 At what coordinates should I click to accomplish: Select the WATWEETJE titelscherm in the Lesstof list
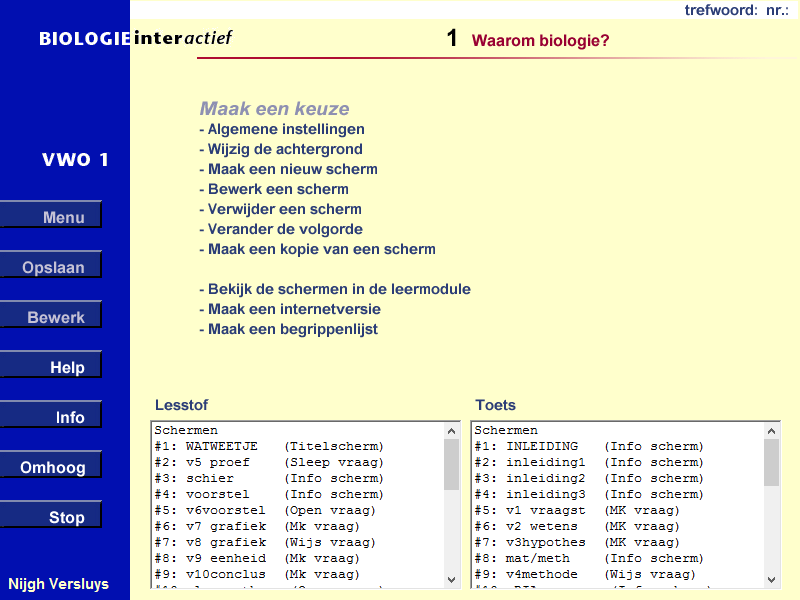(x=270, y=446)
